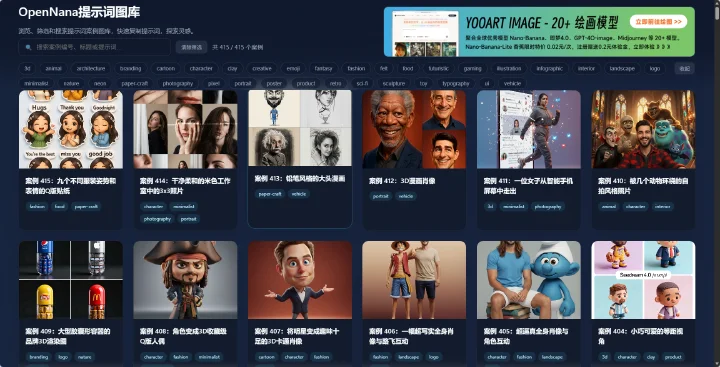
Task: Select the logo tag in the top filter bar
Action: click(655, 68)
